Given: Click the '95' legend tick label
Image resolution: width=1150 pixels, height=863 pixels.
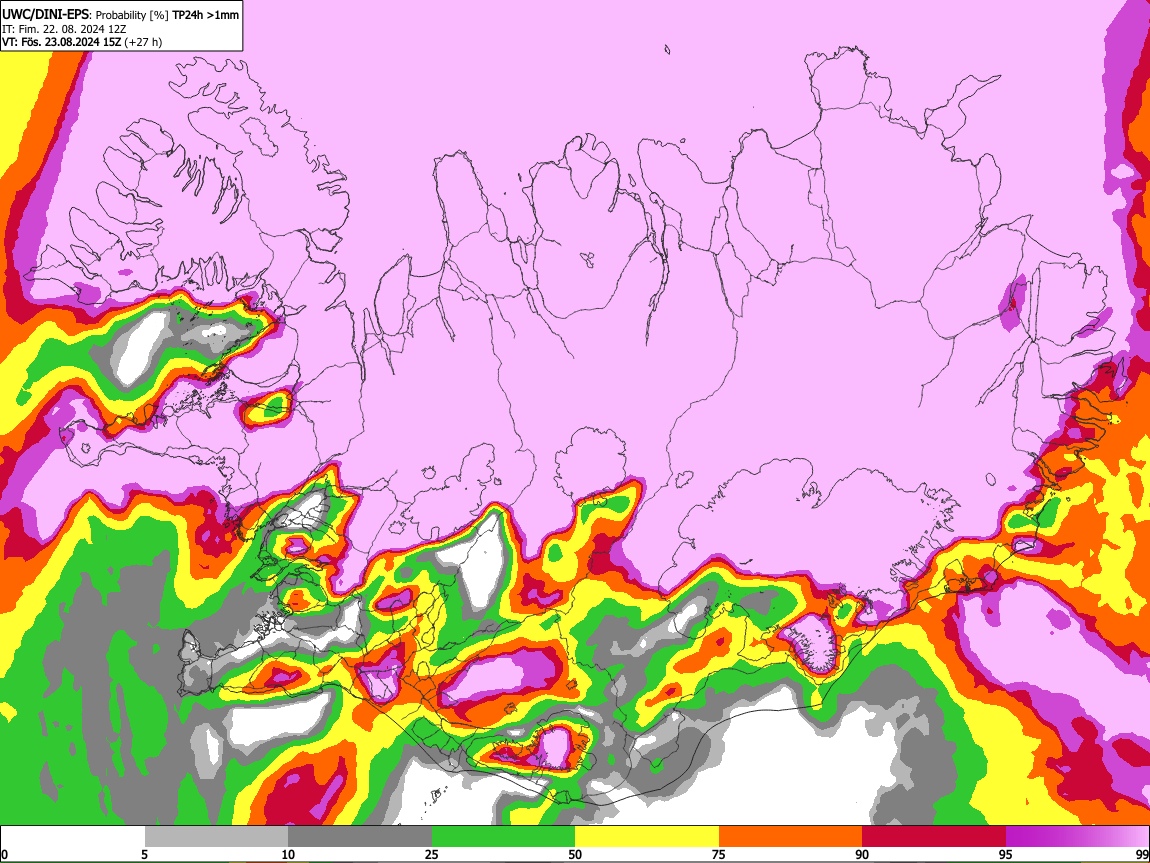Looking at the screenshot, I should (x=1006, y=854).
